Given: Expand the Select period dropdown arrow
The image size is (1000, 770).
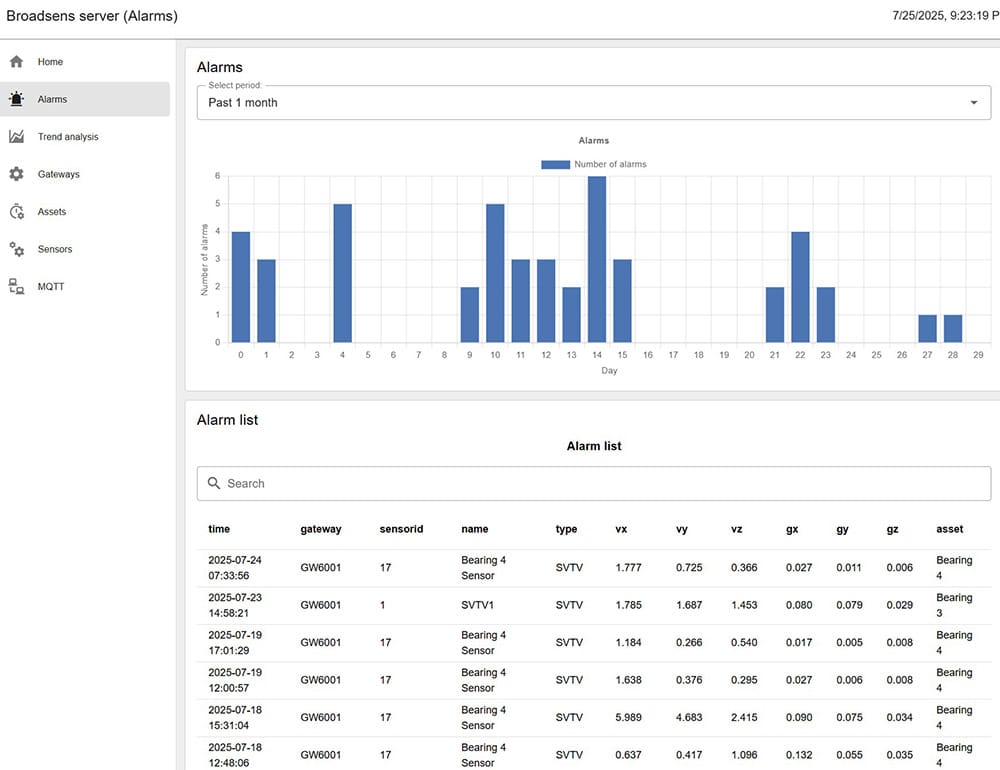Looking at the screenshot, I should click(x=974, y=103).
